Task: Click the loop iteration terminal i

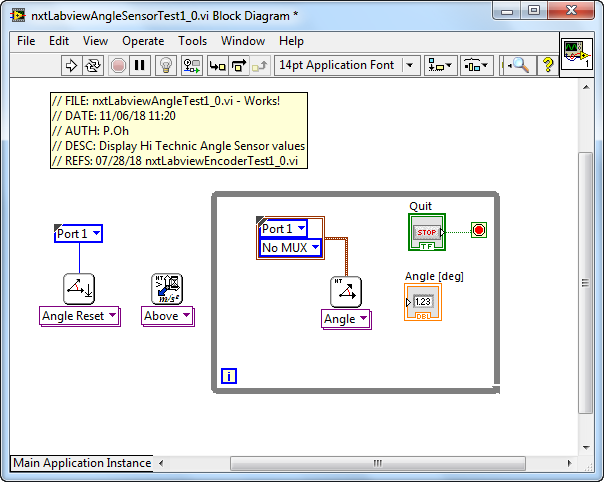Action: [229, 376]
